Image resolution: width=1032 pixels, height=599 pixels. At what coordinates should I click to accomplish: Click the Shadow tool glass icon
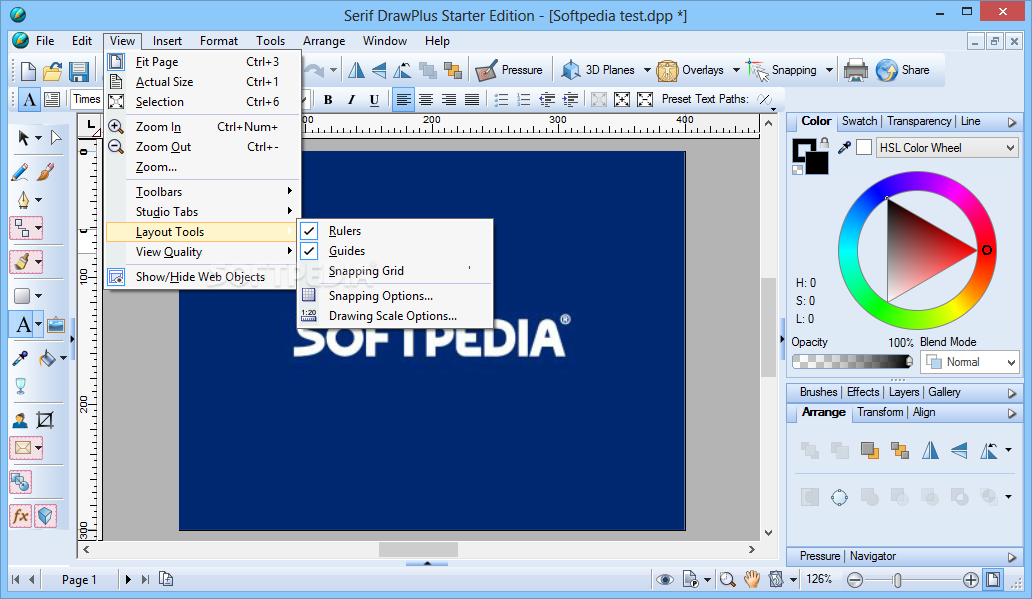click(20, 386)
